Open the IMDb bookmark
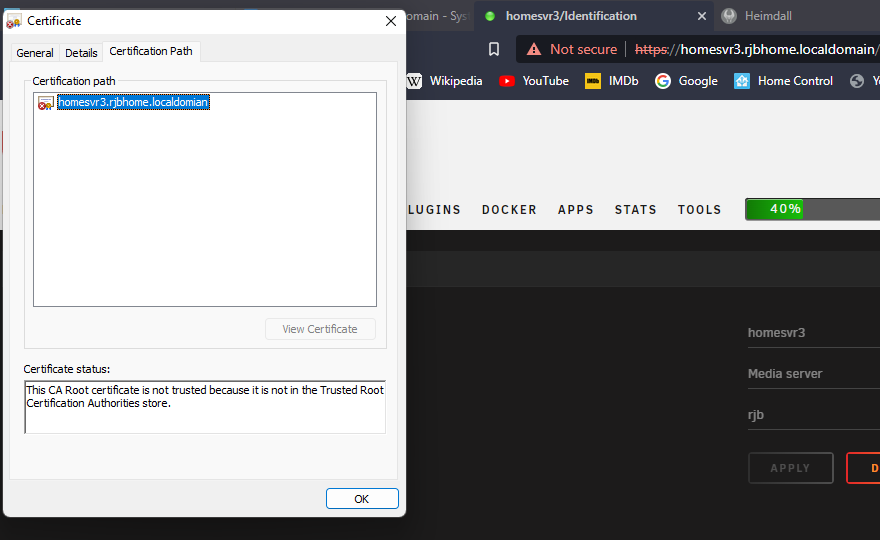This screenshot has height=540, width=880. point(612,81)
